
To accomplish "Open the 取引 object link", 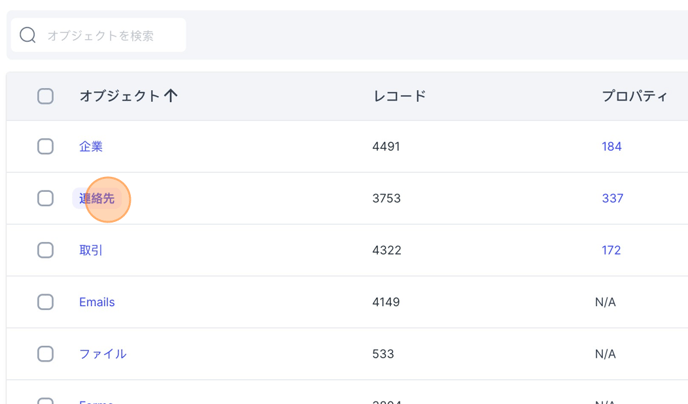I will coord(91,250).
